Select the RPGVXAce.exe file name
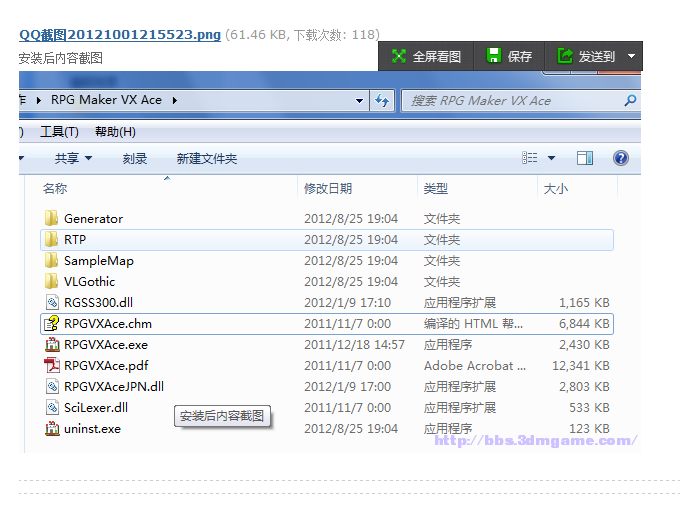Image resolution: width=680 pixels, height=510 pixels. click(x=106, y=344)
